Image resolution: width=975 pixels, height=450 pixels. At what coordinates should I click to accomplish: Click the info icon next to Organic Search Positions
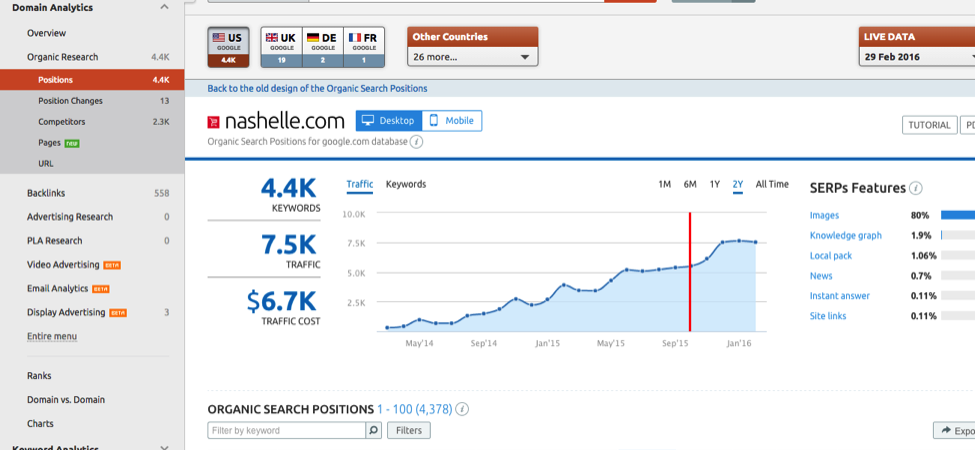click(x=462, y=410)
